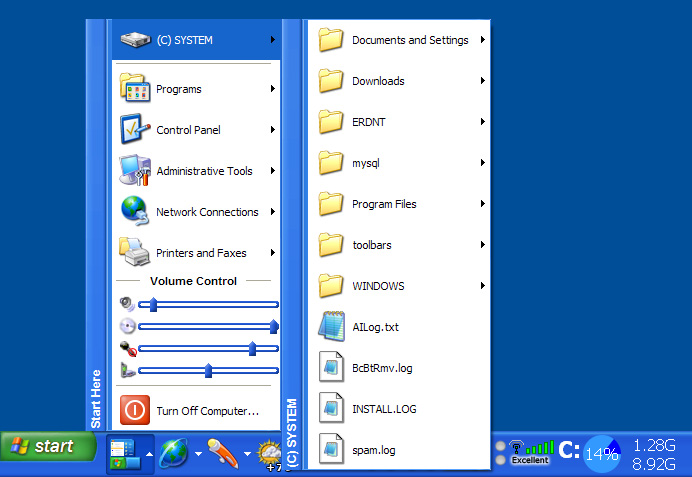Open the BcBtRmv.log file entry
692x477 pixels.
(399, 368)
